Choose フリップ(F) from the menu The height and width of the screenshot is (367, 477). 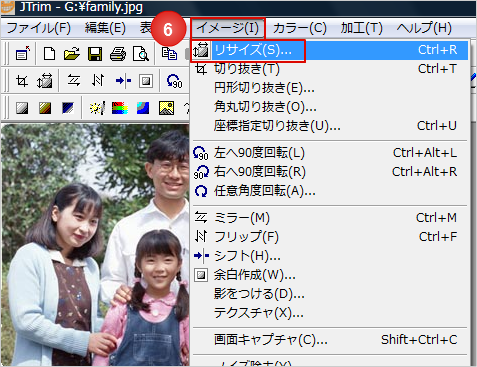(330, 237)
